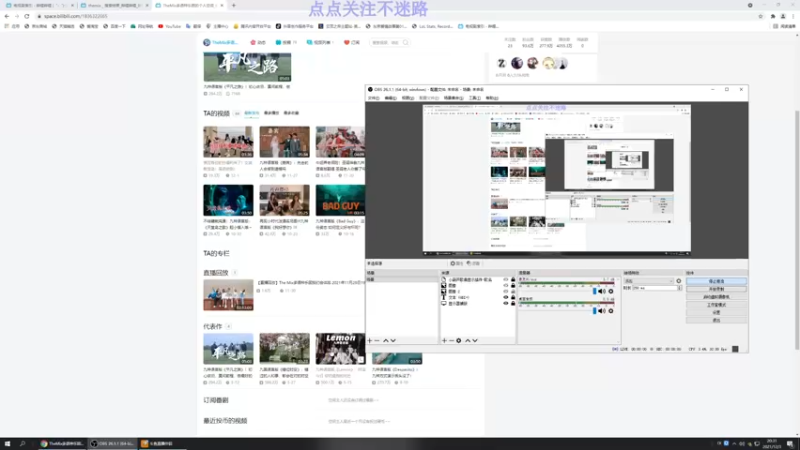Switch to Chrome in the taskbar

(x=61, y=444)
